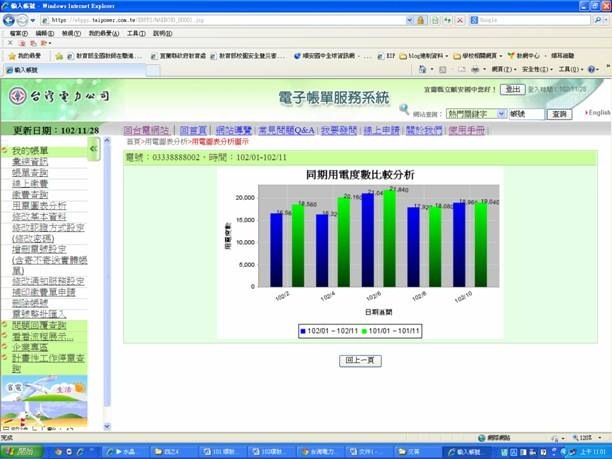Open the 說明(H) menu
Image resolution: width=612 pixels, height=459 pixels.
tap(162, 34)
